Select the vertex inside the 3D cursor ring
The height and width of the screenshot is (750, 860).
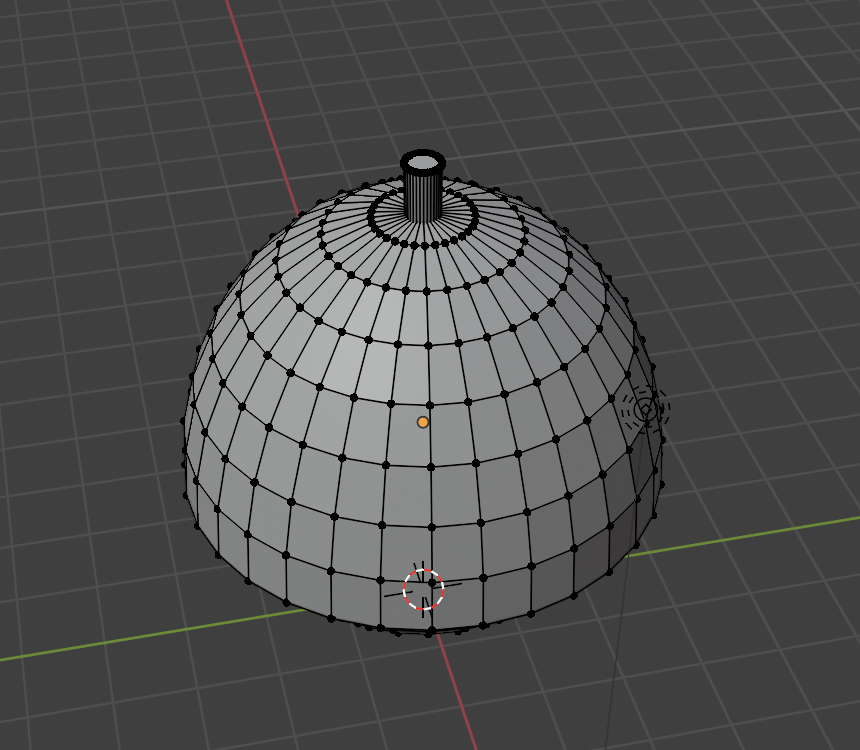coord(431,581)
